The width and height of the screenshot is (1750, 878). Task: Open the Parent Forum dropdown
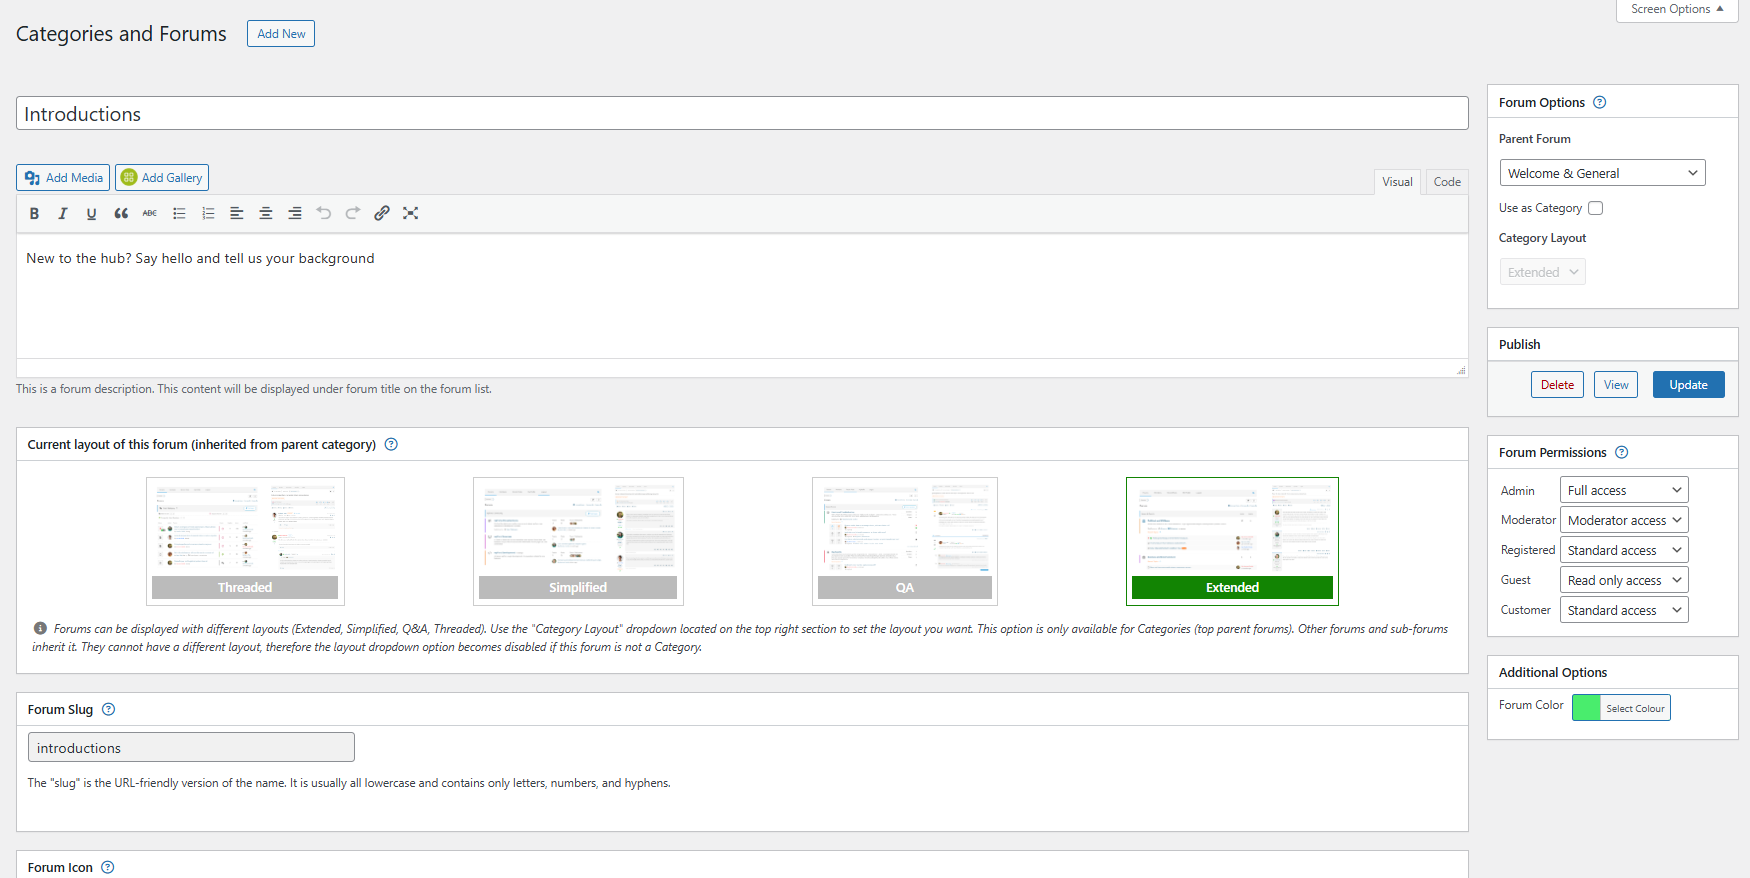(1602, 173)
